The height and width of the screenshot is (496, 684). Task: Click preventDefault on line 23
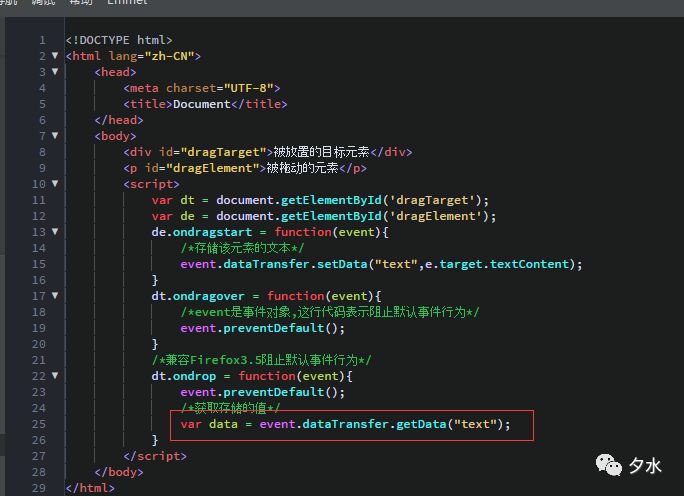click(274, 392)
